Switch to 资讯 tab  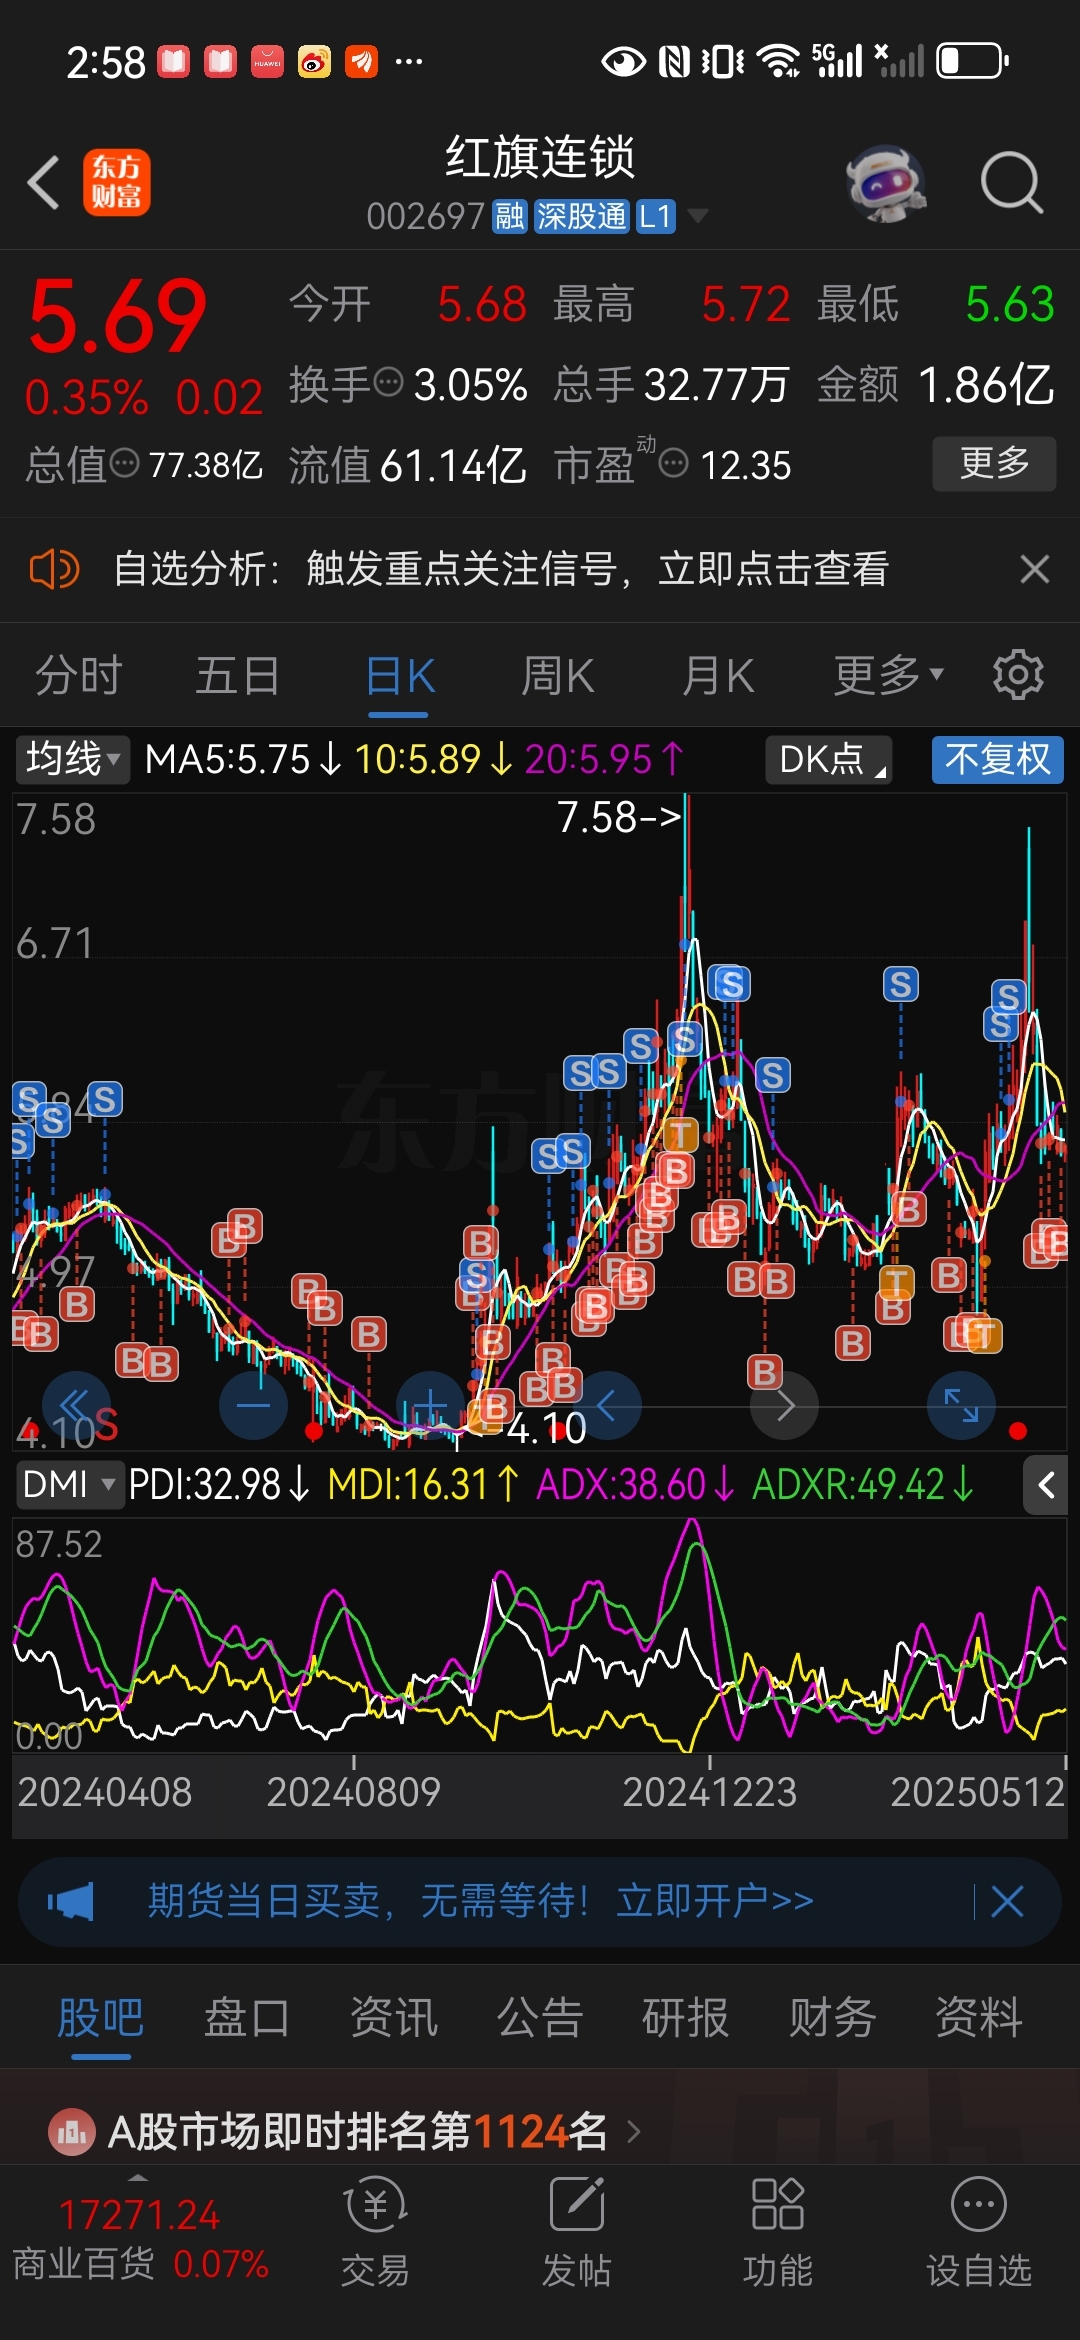click(x=394, y=2018)
